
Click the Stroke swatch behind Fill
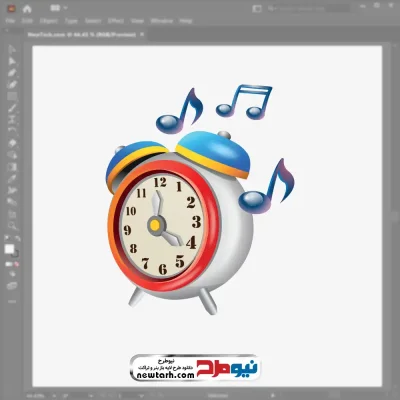coord(15,254)
